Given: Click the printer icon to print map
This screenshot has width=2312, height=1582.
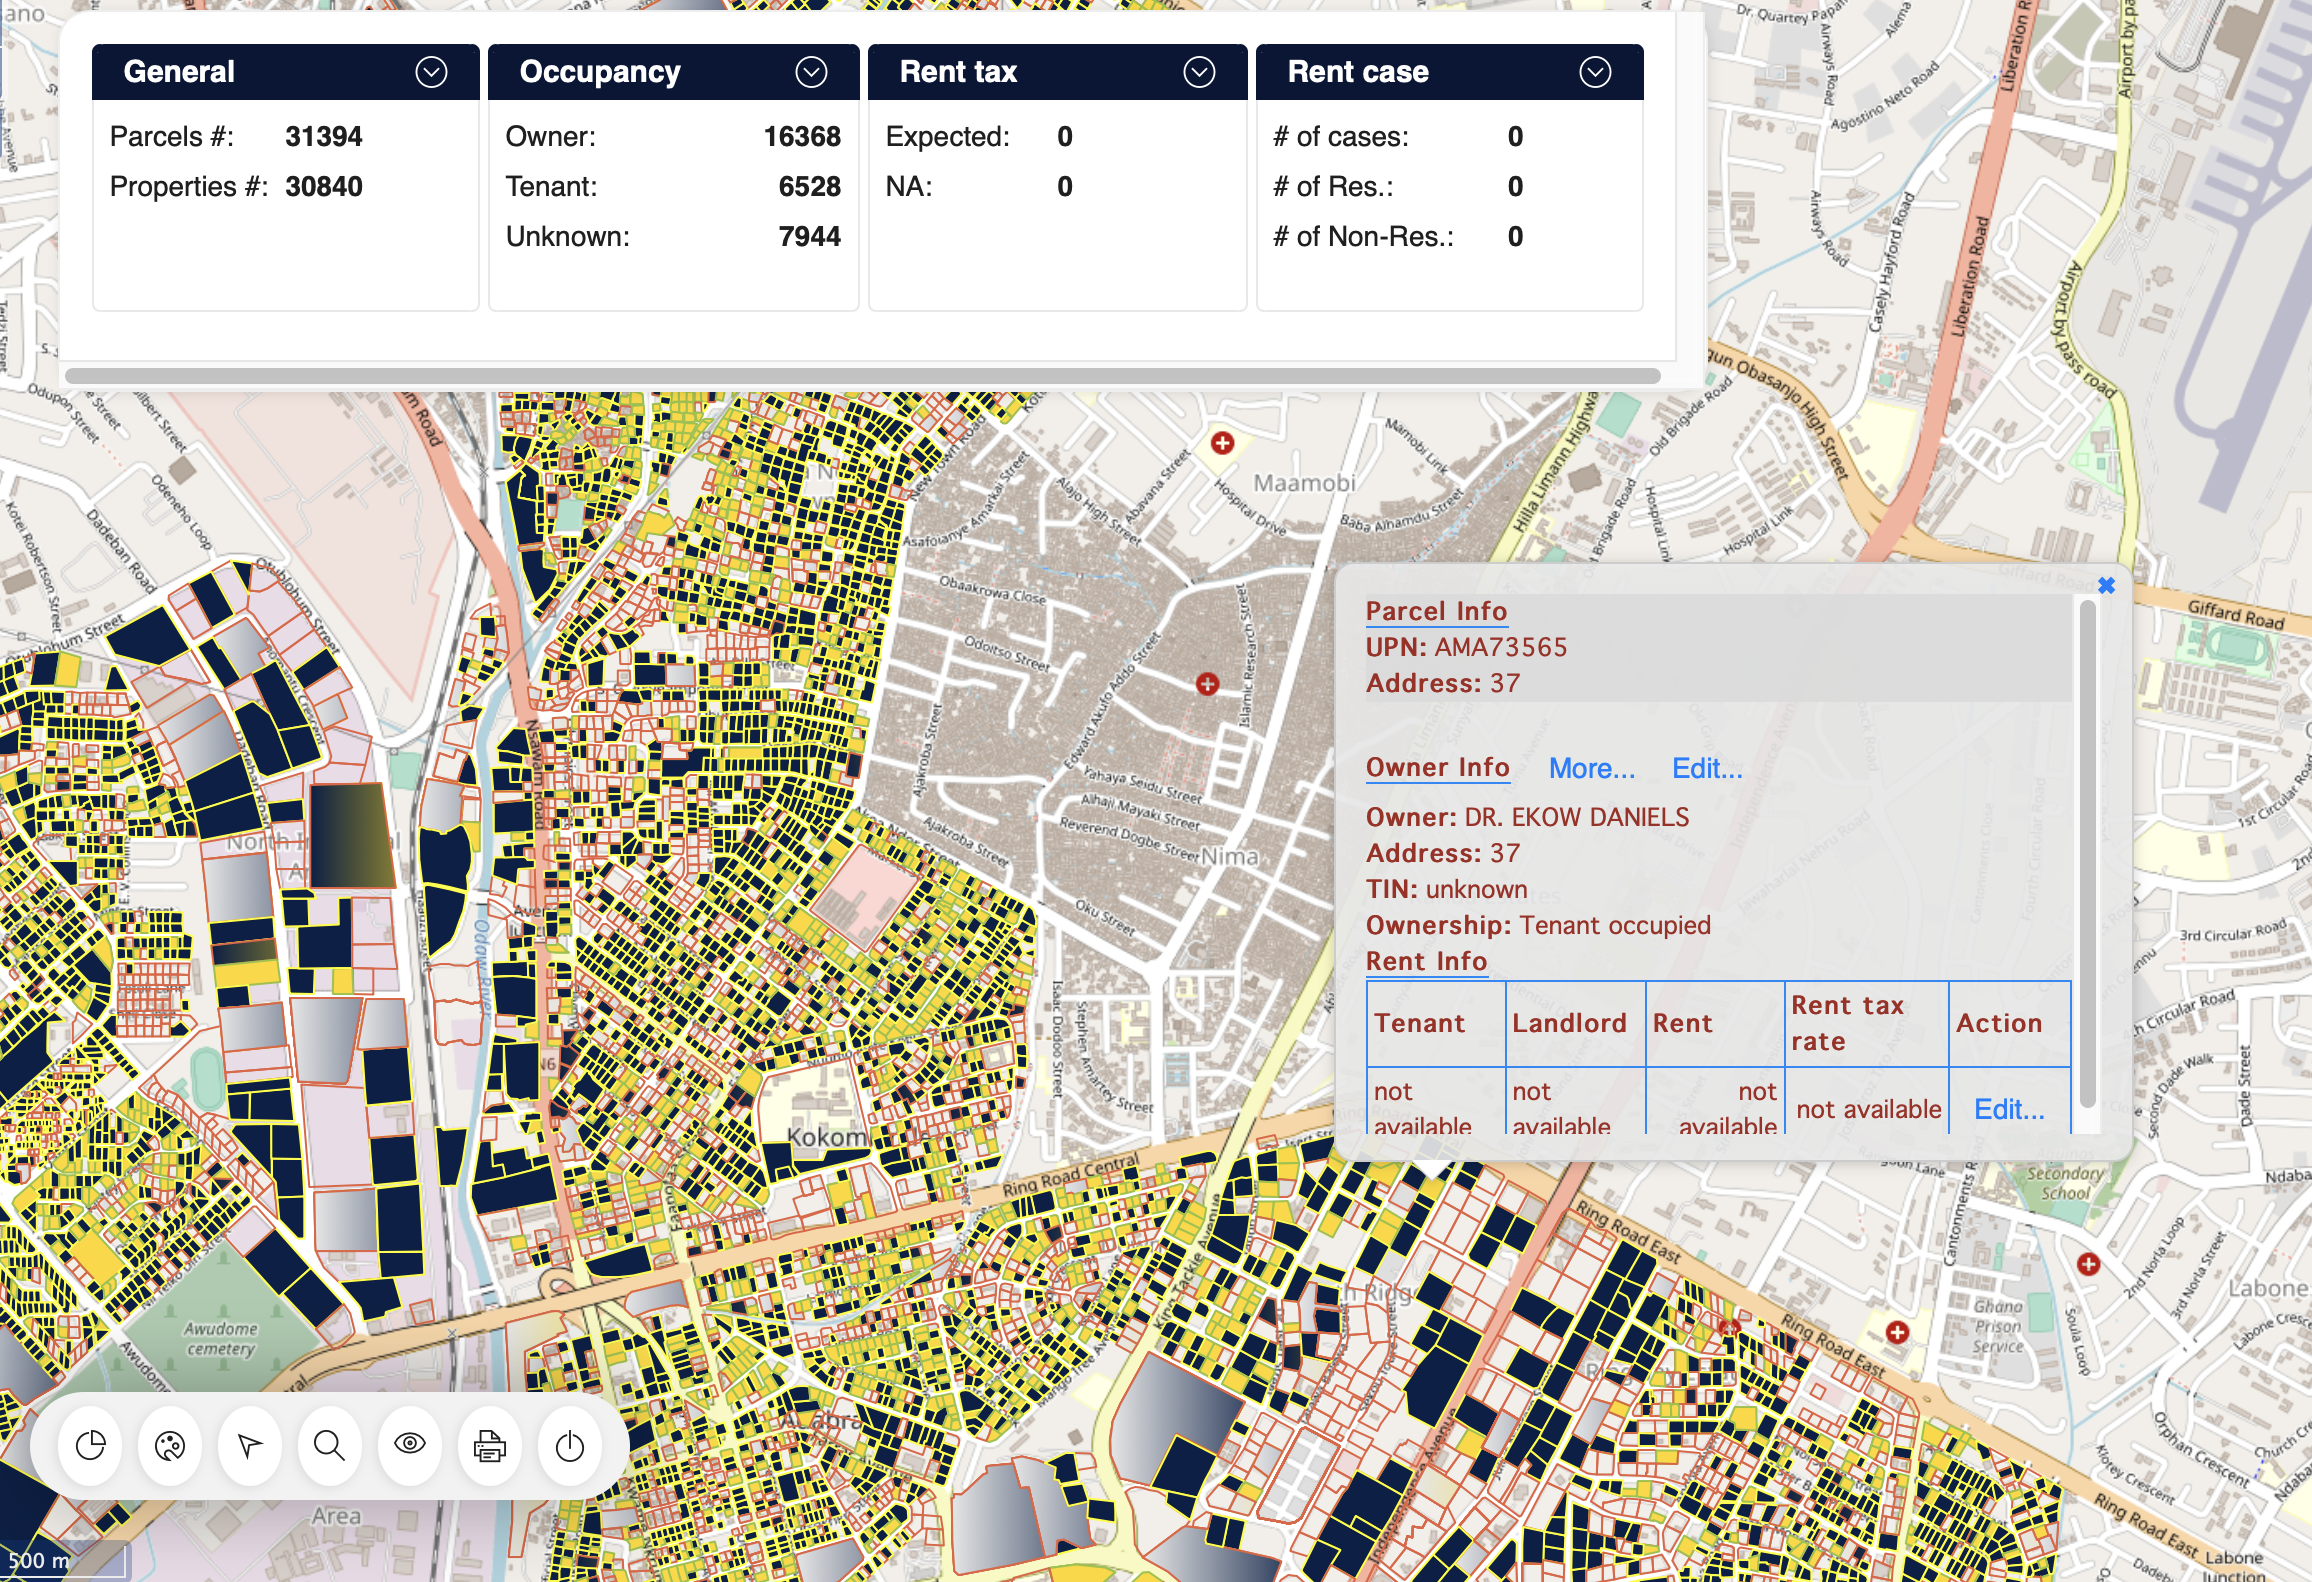Looking at the screenshot, I should [490, 1446].
